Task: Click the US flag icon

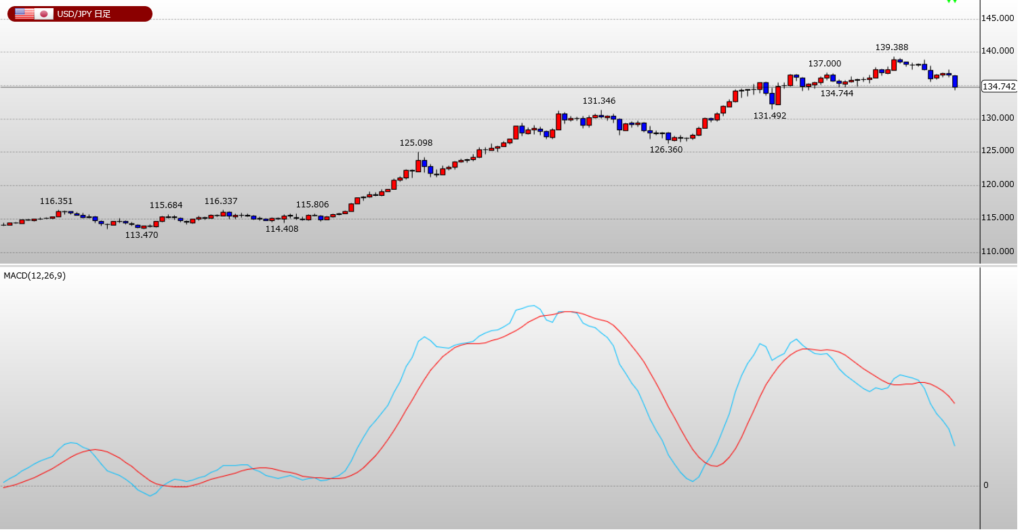Action: 24,14
